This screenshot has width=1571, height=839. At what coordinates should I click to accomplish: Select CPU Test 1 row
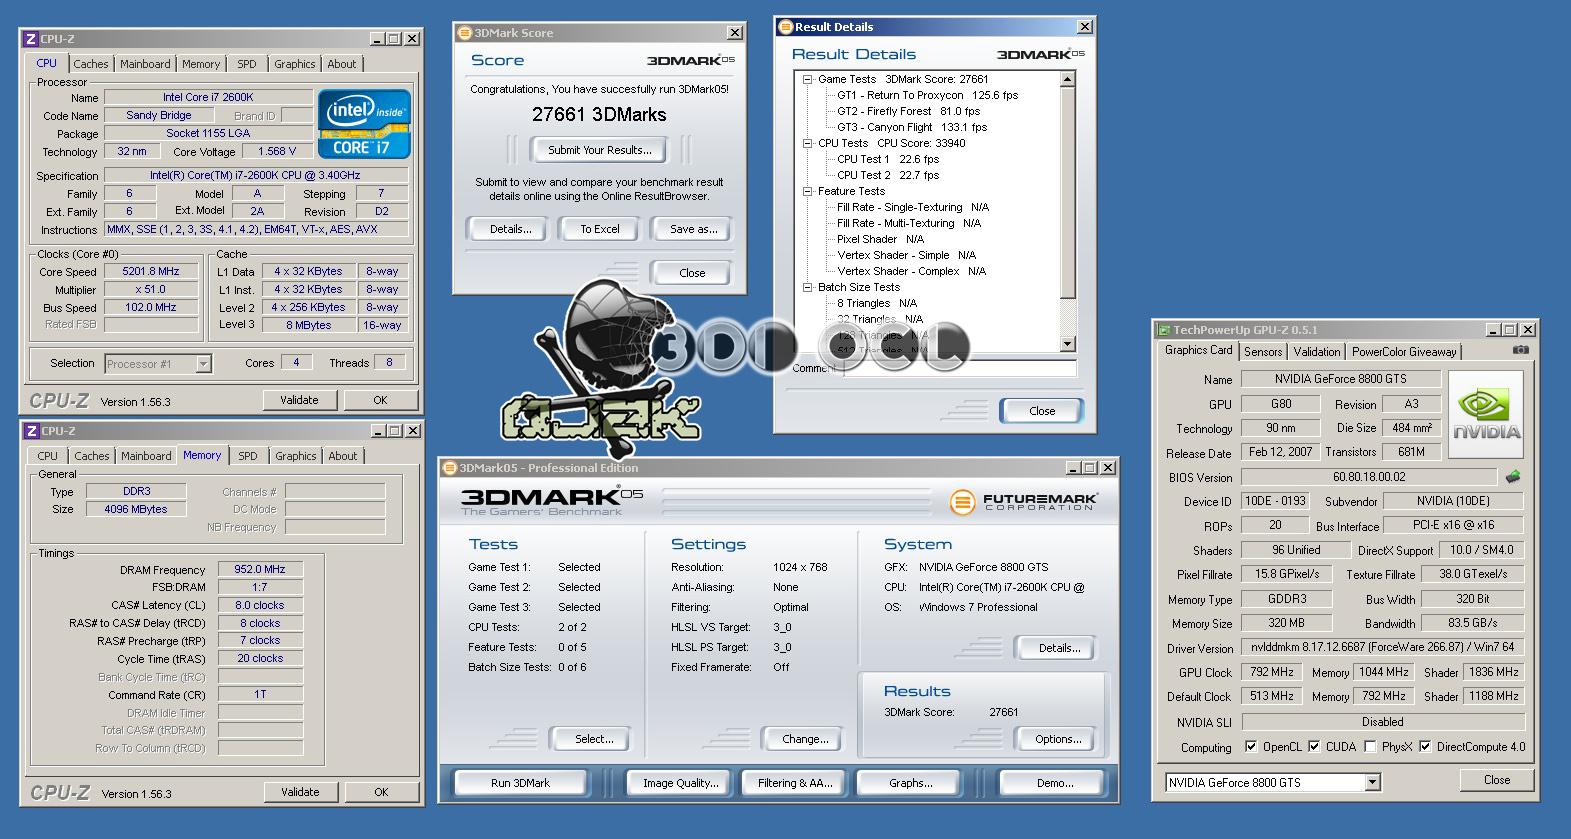888,159
